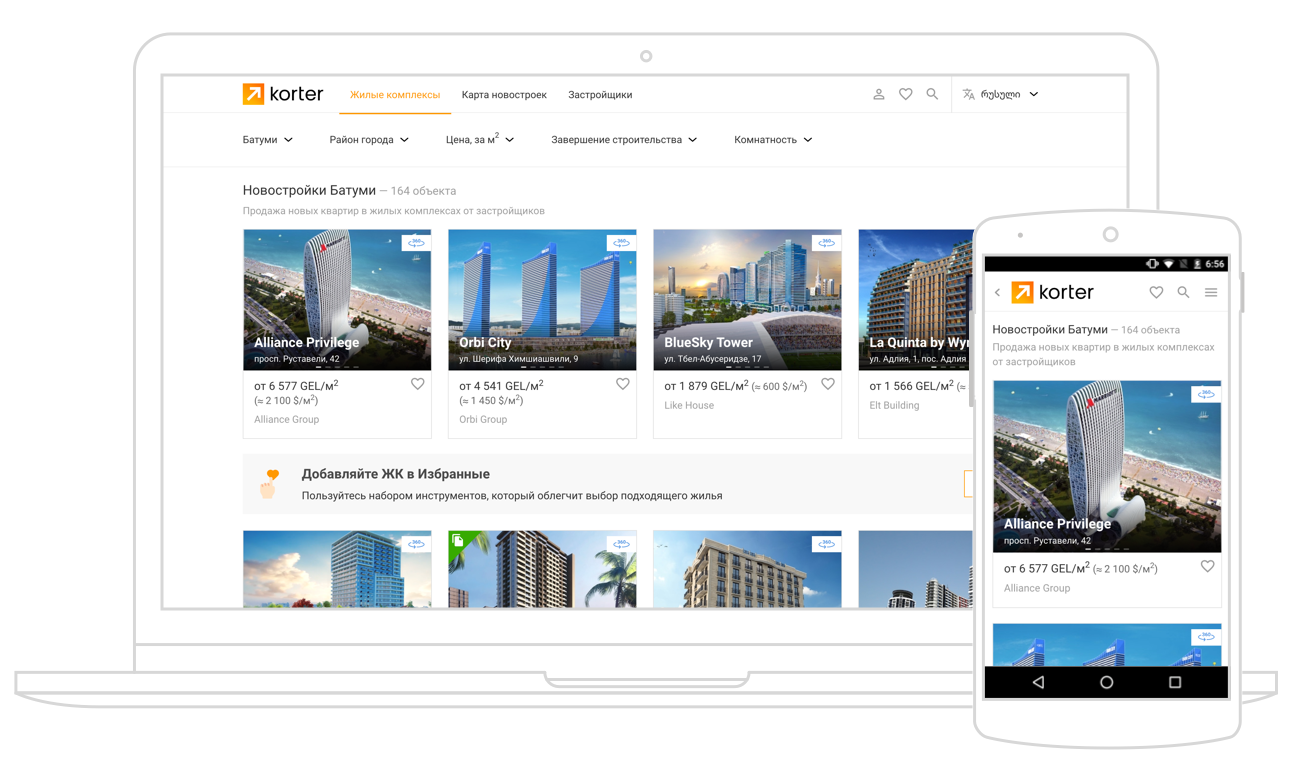Favorite Alliance Privilege with heart on desktop card
This screenshot has height=768, width=1290.
[x=417, y=384]
